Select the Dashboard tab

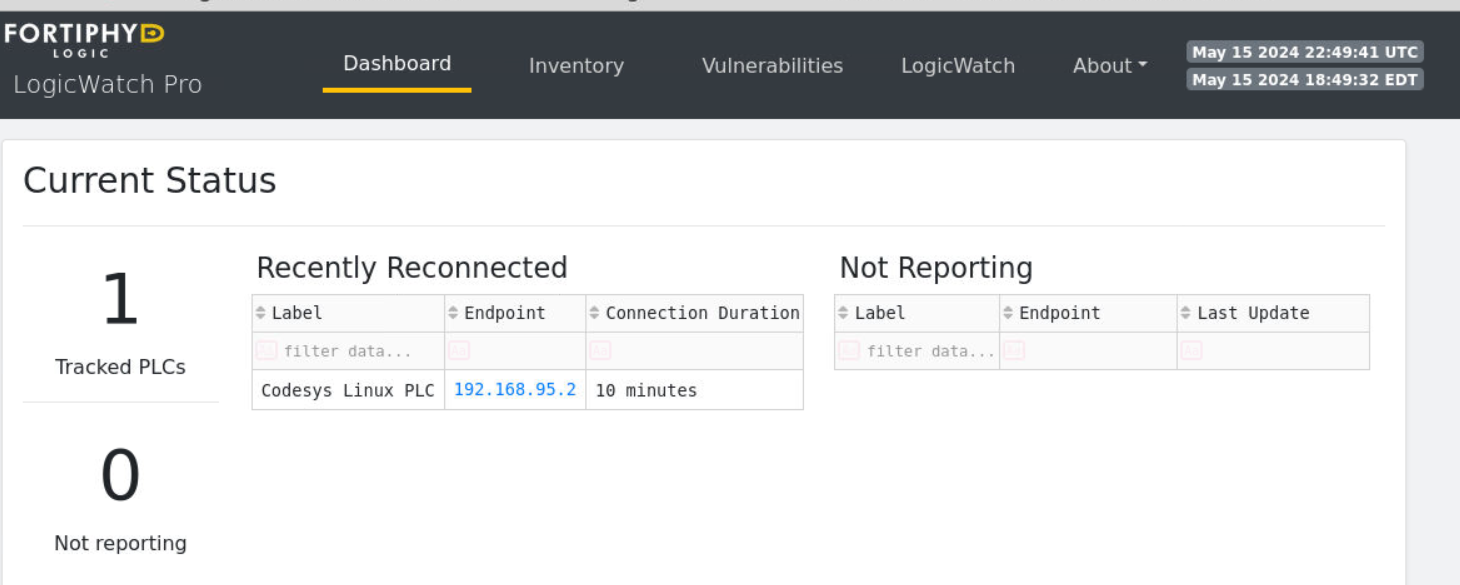click(x=397, y=64)
